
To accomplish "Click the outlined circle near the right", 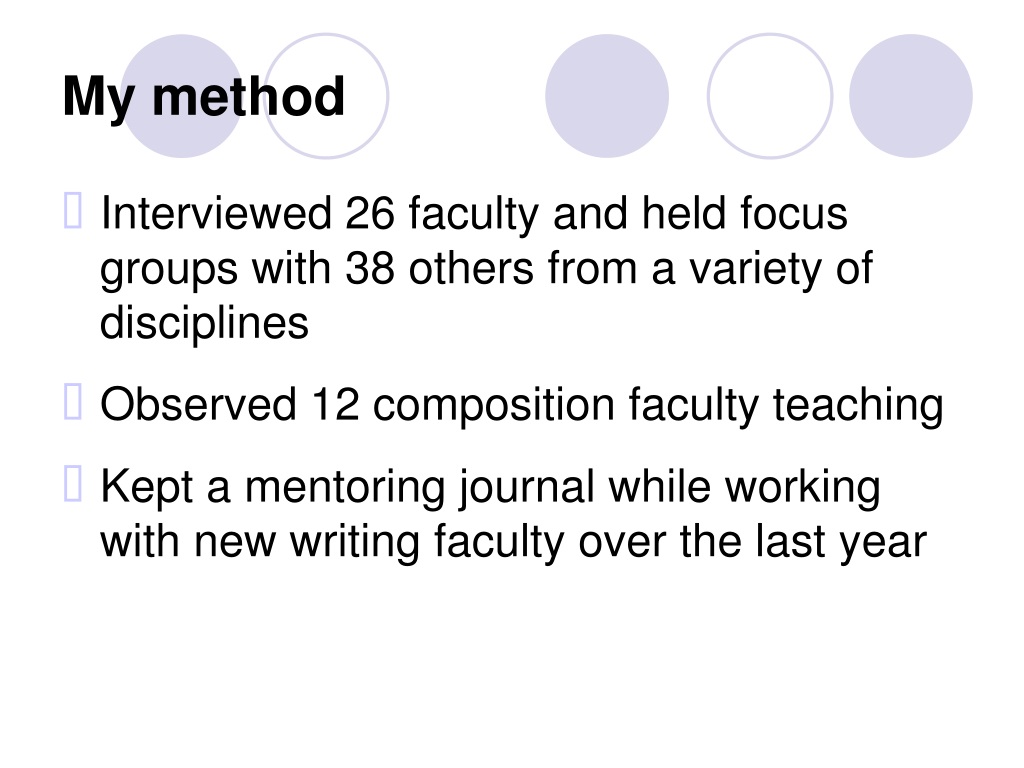I will [770, 96].
